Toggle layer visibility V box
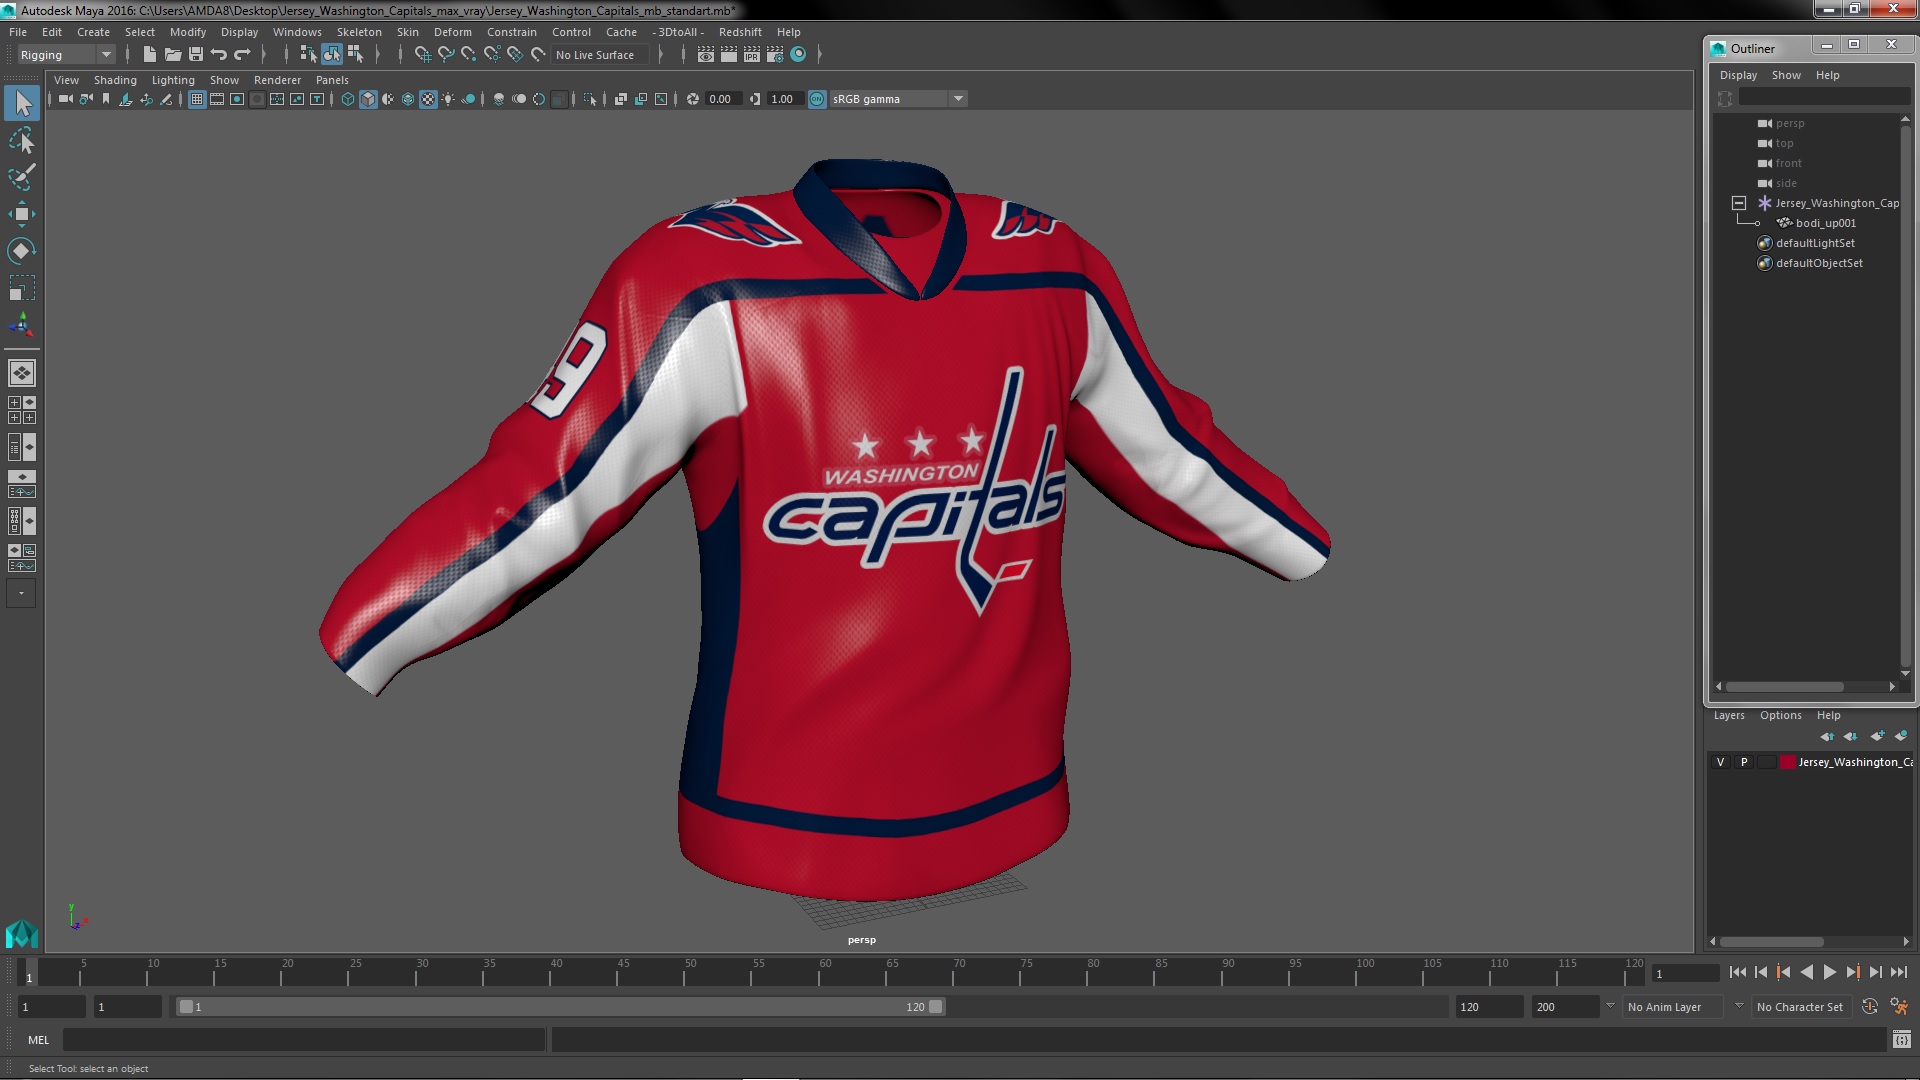 pyautogui.click(x=1721, y=762)
